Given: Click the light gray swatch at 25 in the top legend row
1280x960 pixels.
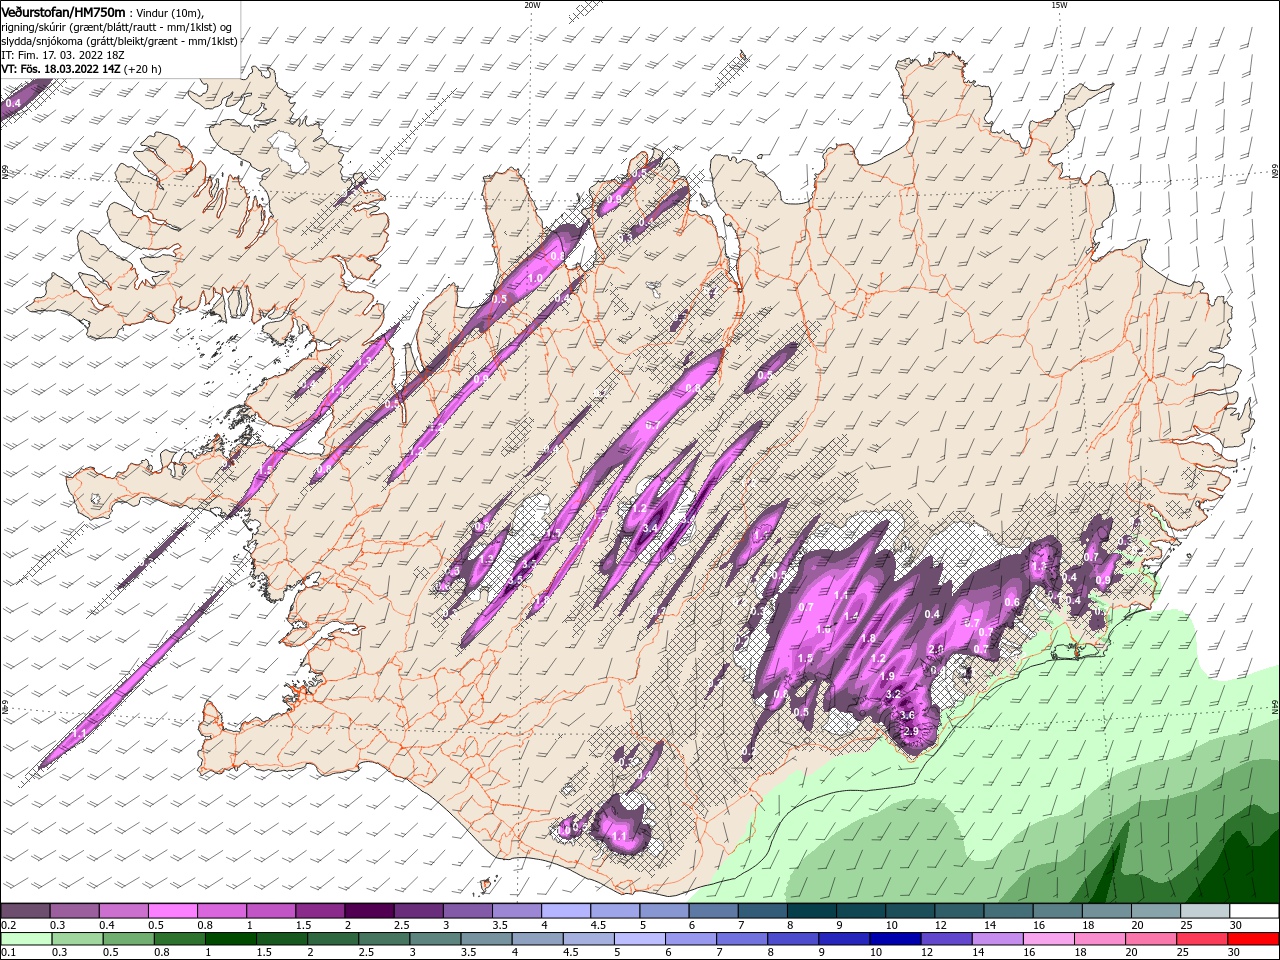Looking at the screenshot, I should 1204,911.
